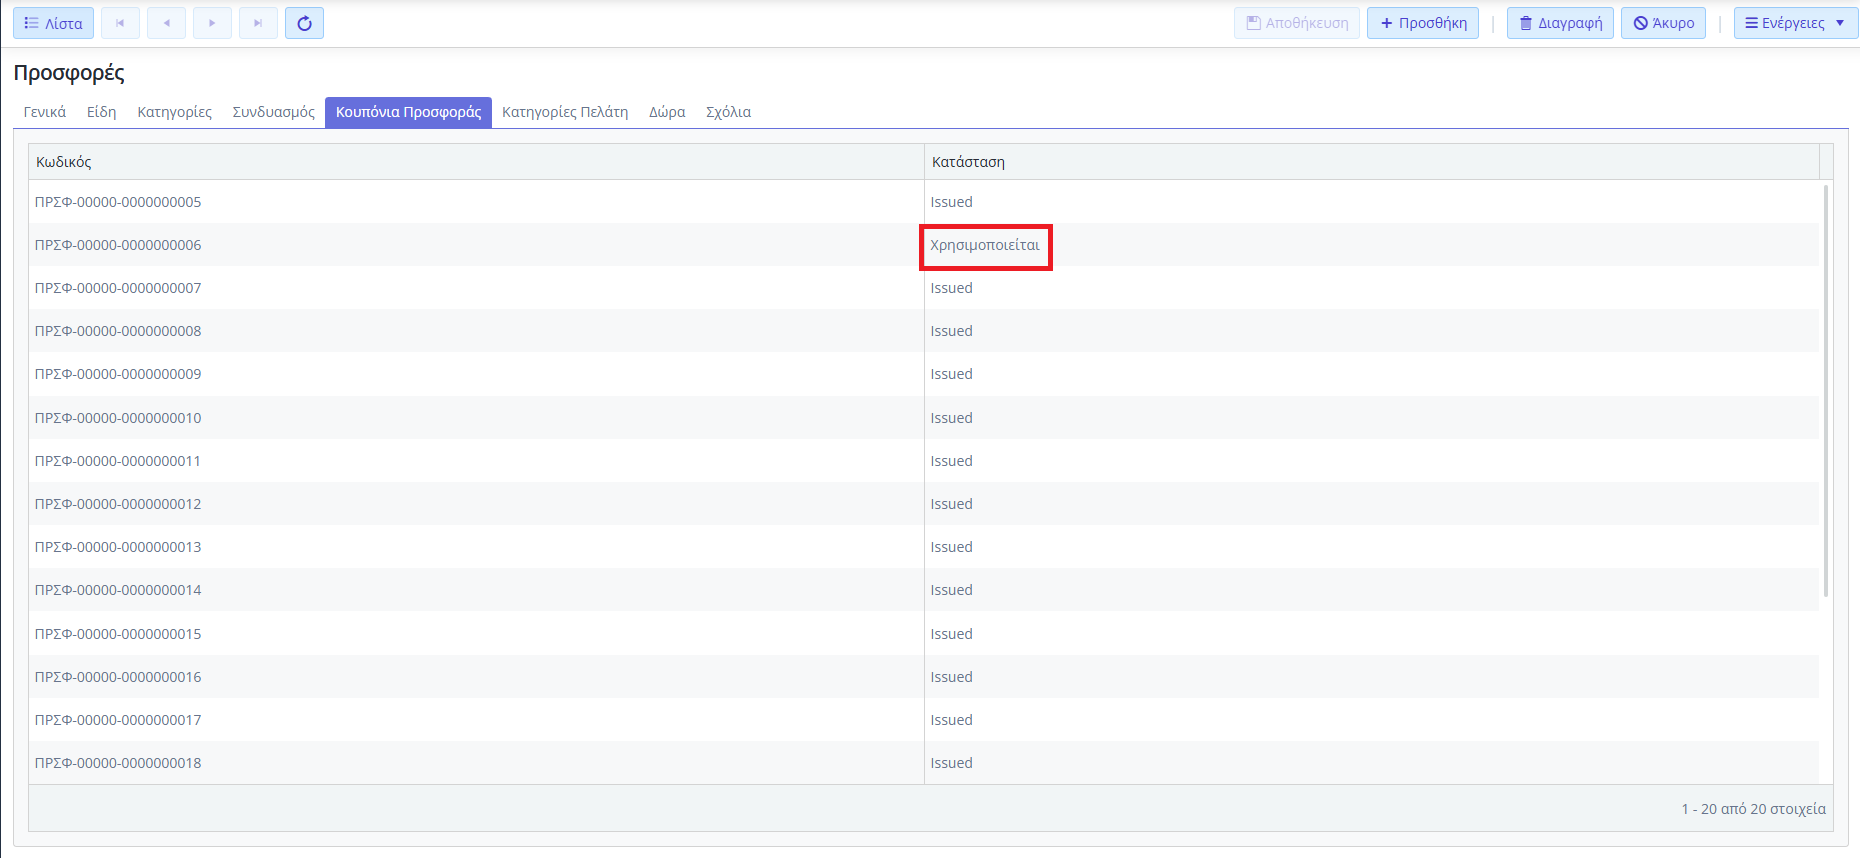Click the Διαγραφή delete button

coord(1560,23)
